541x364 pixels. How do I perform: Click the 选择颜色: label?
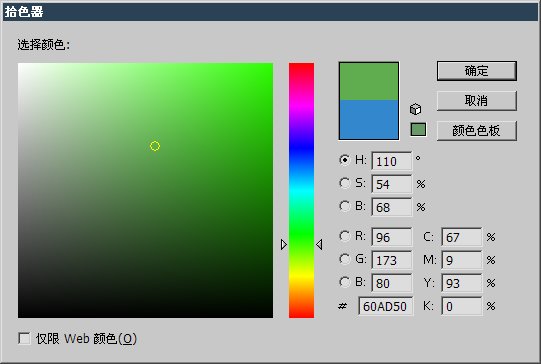point(44,45)
